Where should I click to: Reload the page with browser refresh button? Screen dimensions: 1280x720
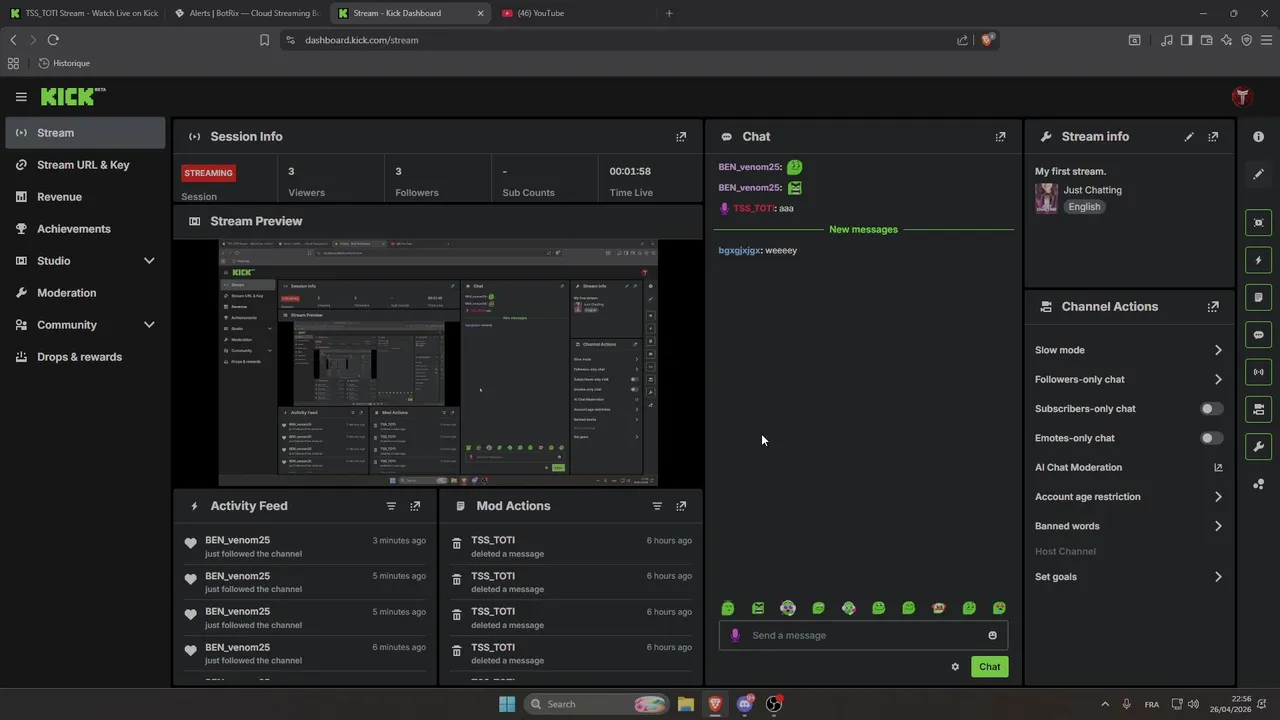(53, 40)
